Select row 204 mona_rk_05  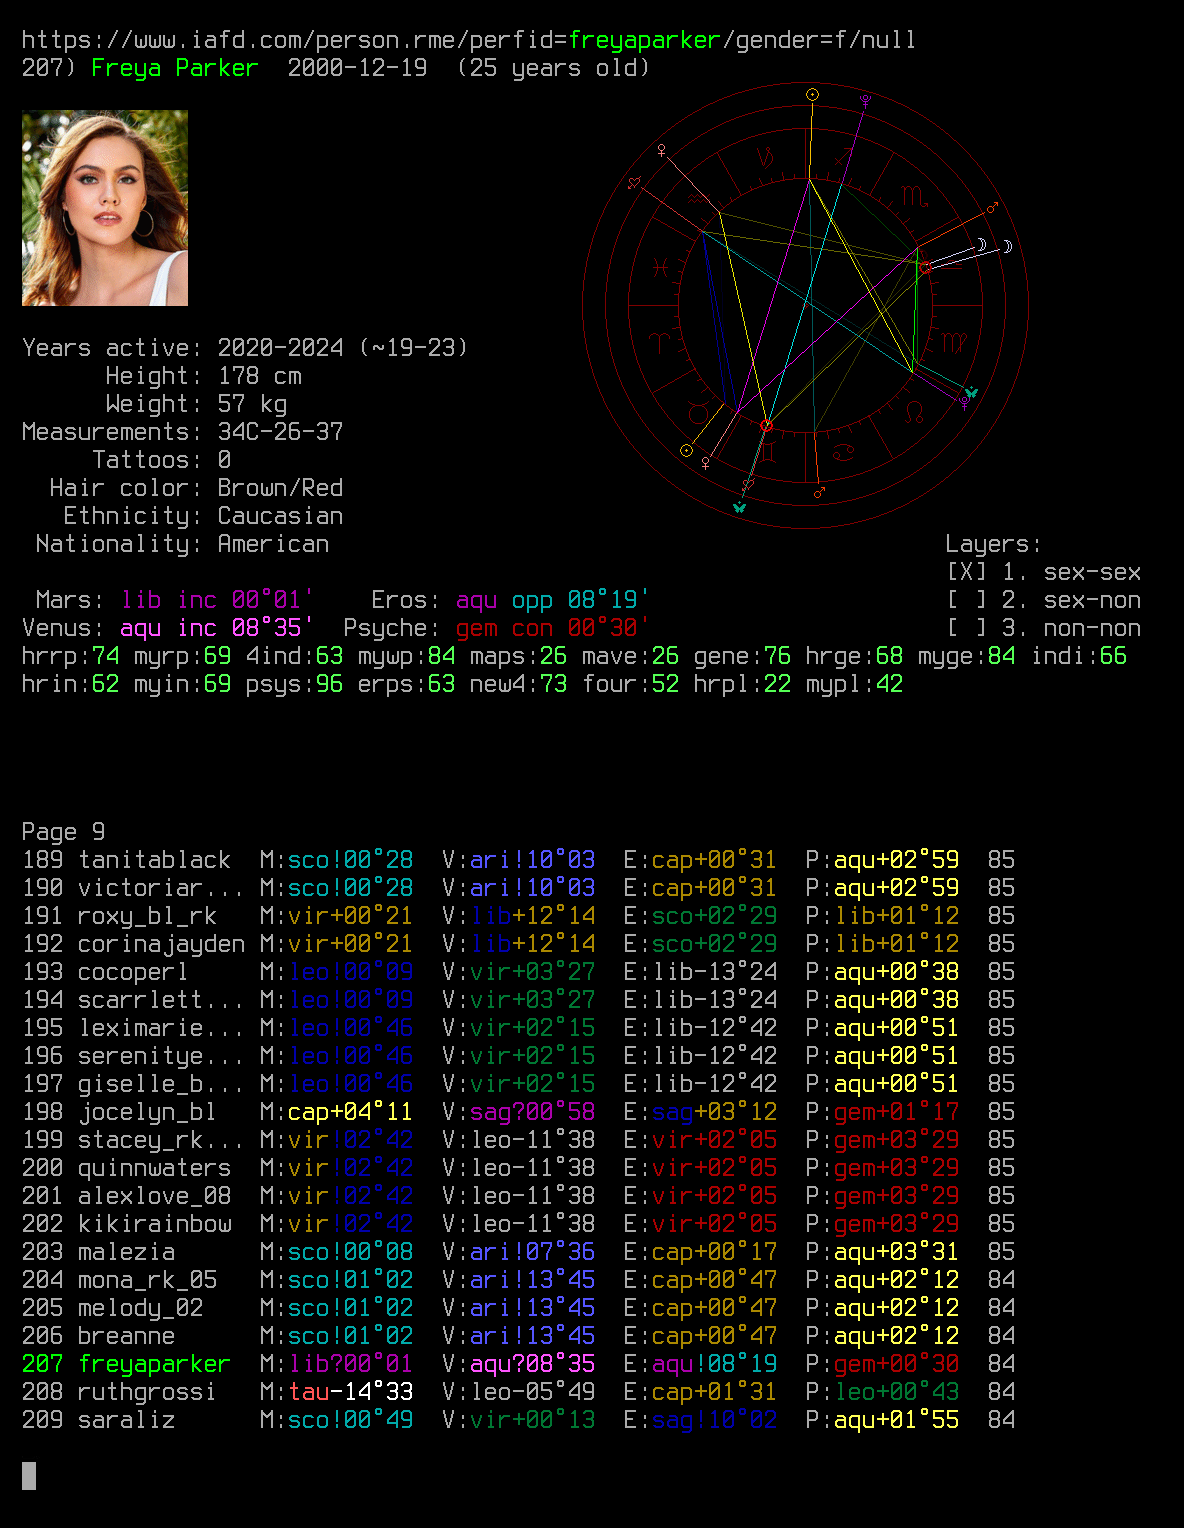pos(518,1280)
